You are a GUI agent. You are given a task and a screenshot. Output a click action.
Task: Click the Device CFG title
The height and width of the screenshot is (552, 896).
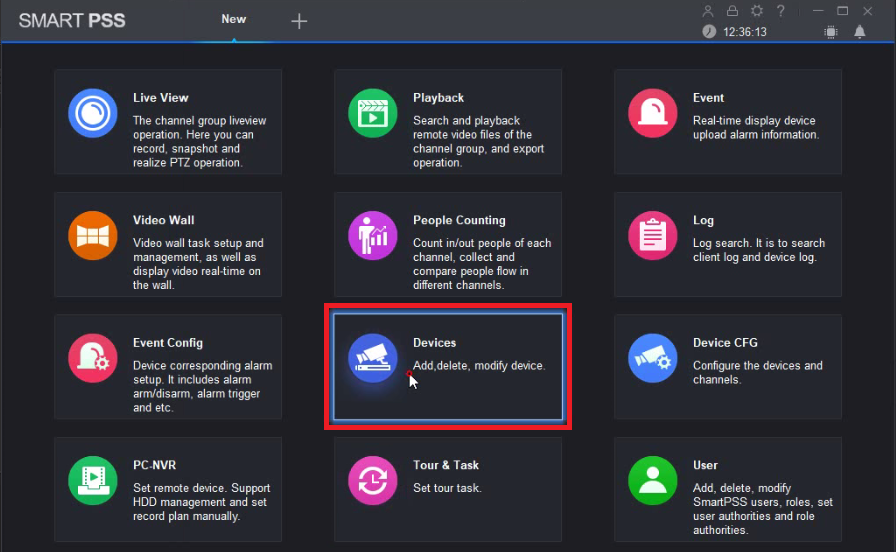[x=725, y=343]
